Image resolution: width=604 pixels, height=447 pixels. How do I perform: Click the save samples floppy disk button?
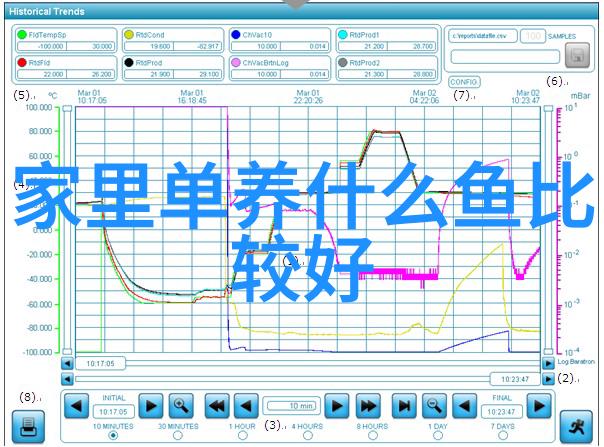click(x=577, y=55)
